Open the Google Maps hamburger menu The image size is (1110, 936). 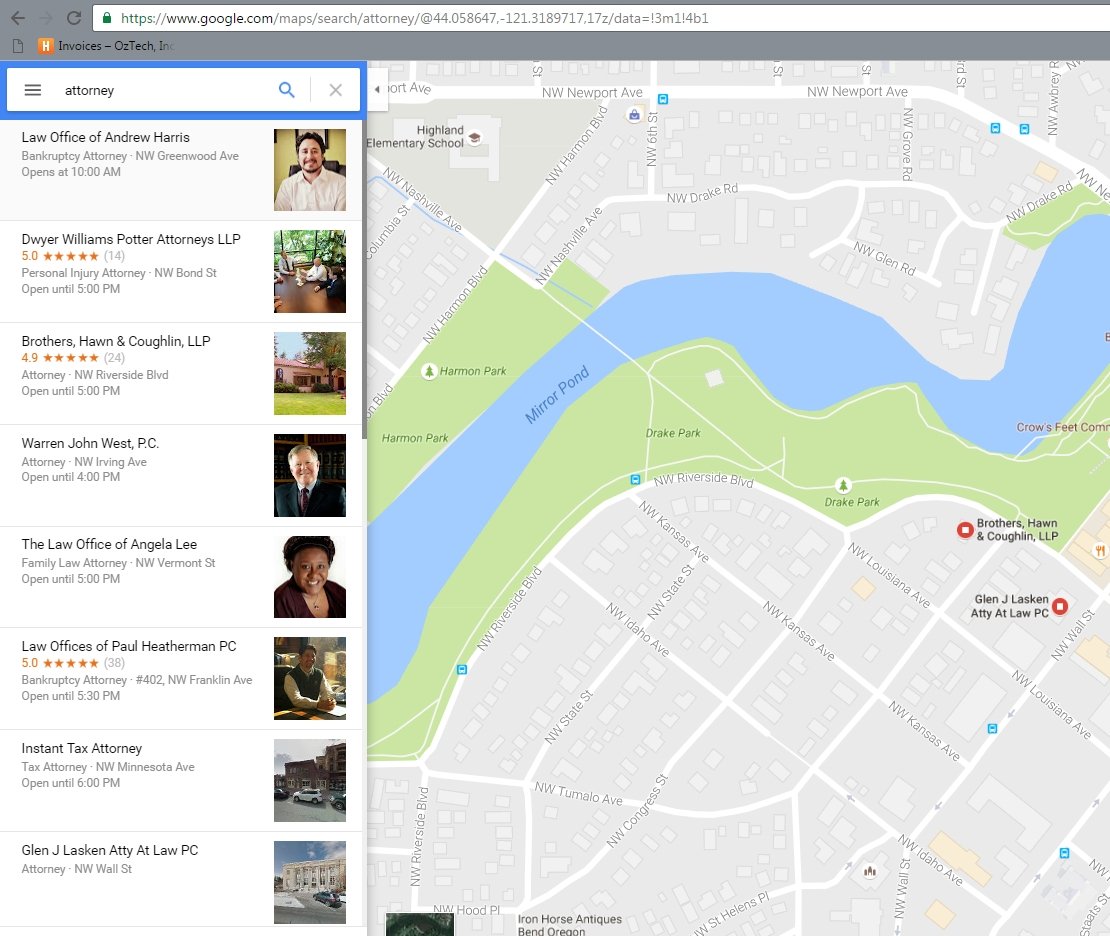(33, 90)
